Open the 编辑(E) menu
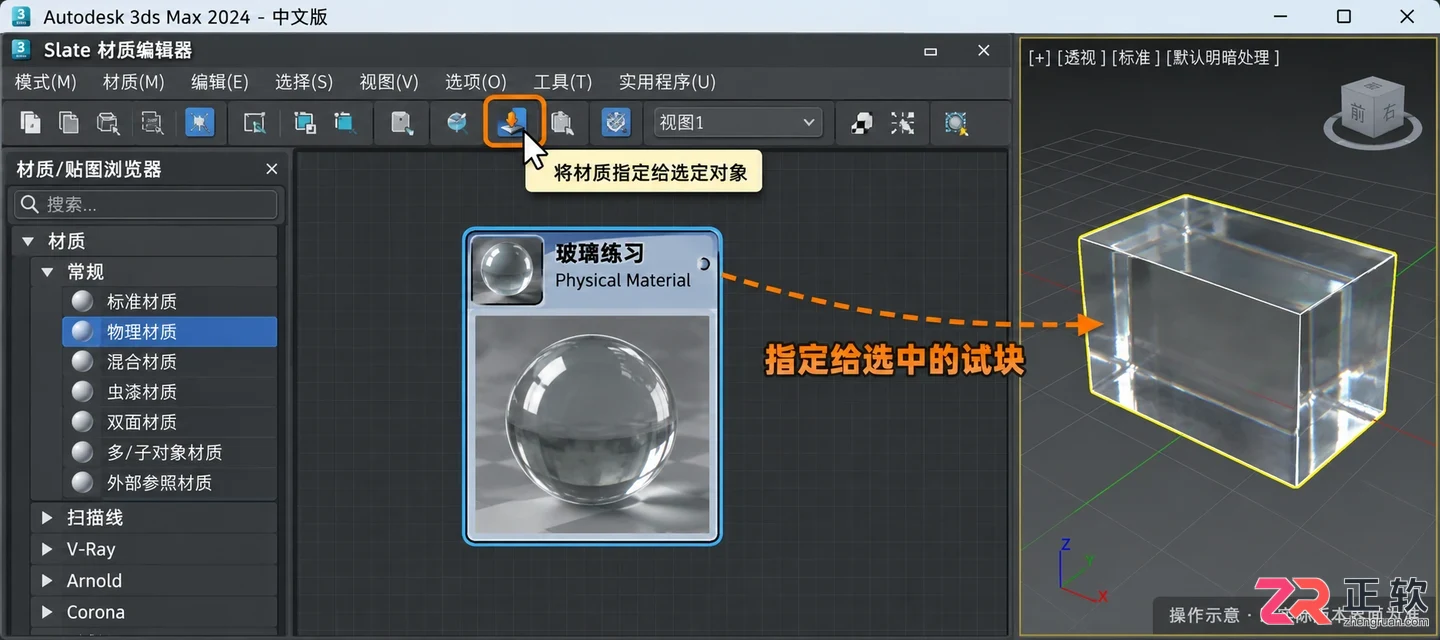The height and width of the screenshot is (640, 1440). pyautogui.click(x=220, y=82)
